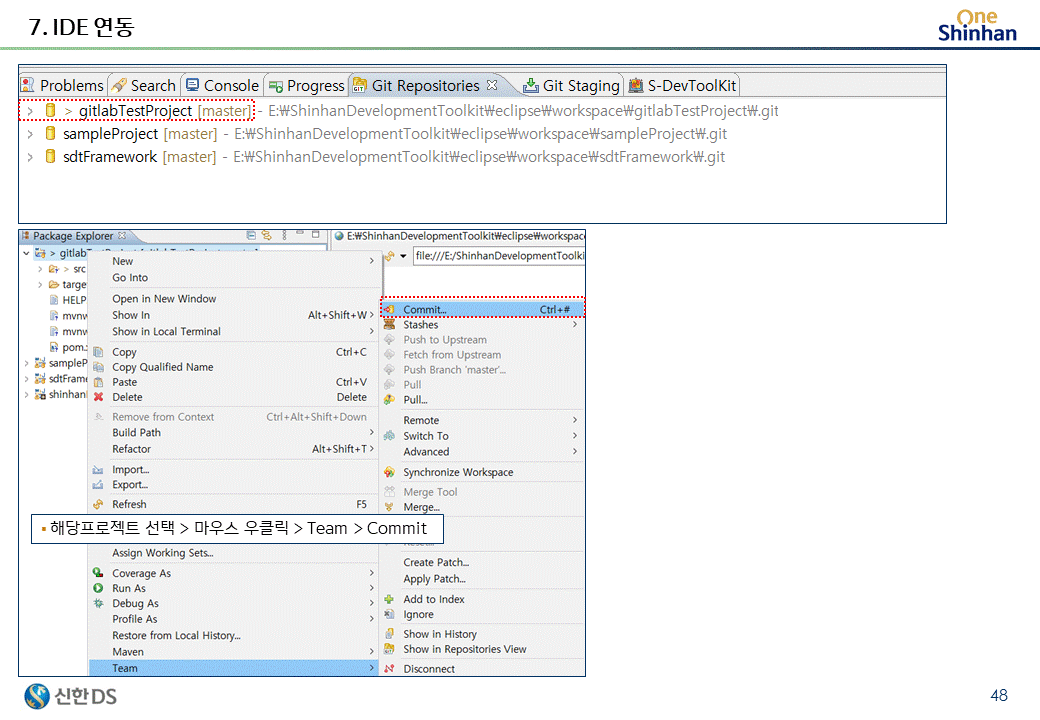Click Show in Repositories View

(x=483, y=649)
